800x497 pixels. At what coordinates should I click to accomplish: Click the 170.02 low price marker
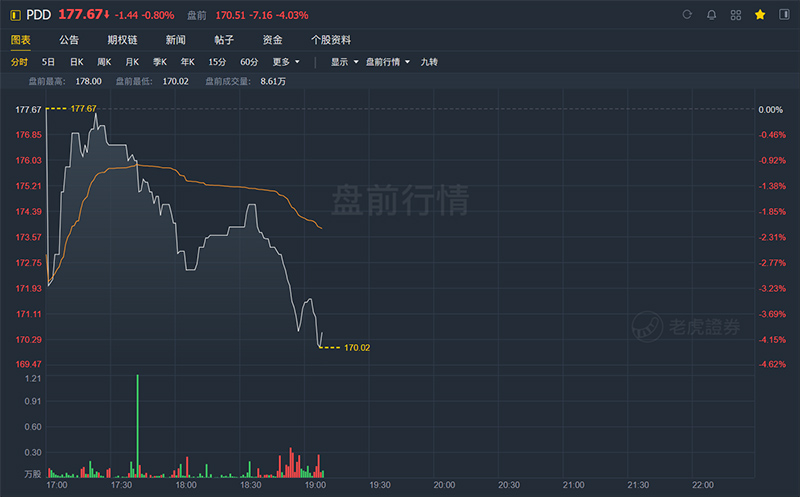[357, 348]
